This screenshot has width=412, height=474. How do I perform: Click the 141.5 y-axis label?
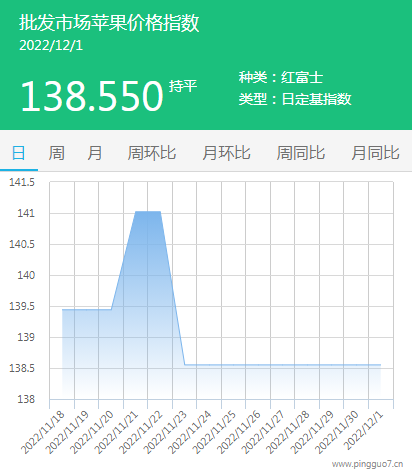[x=22, y=182]
